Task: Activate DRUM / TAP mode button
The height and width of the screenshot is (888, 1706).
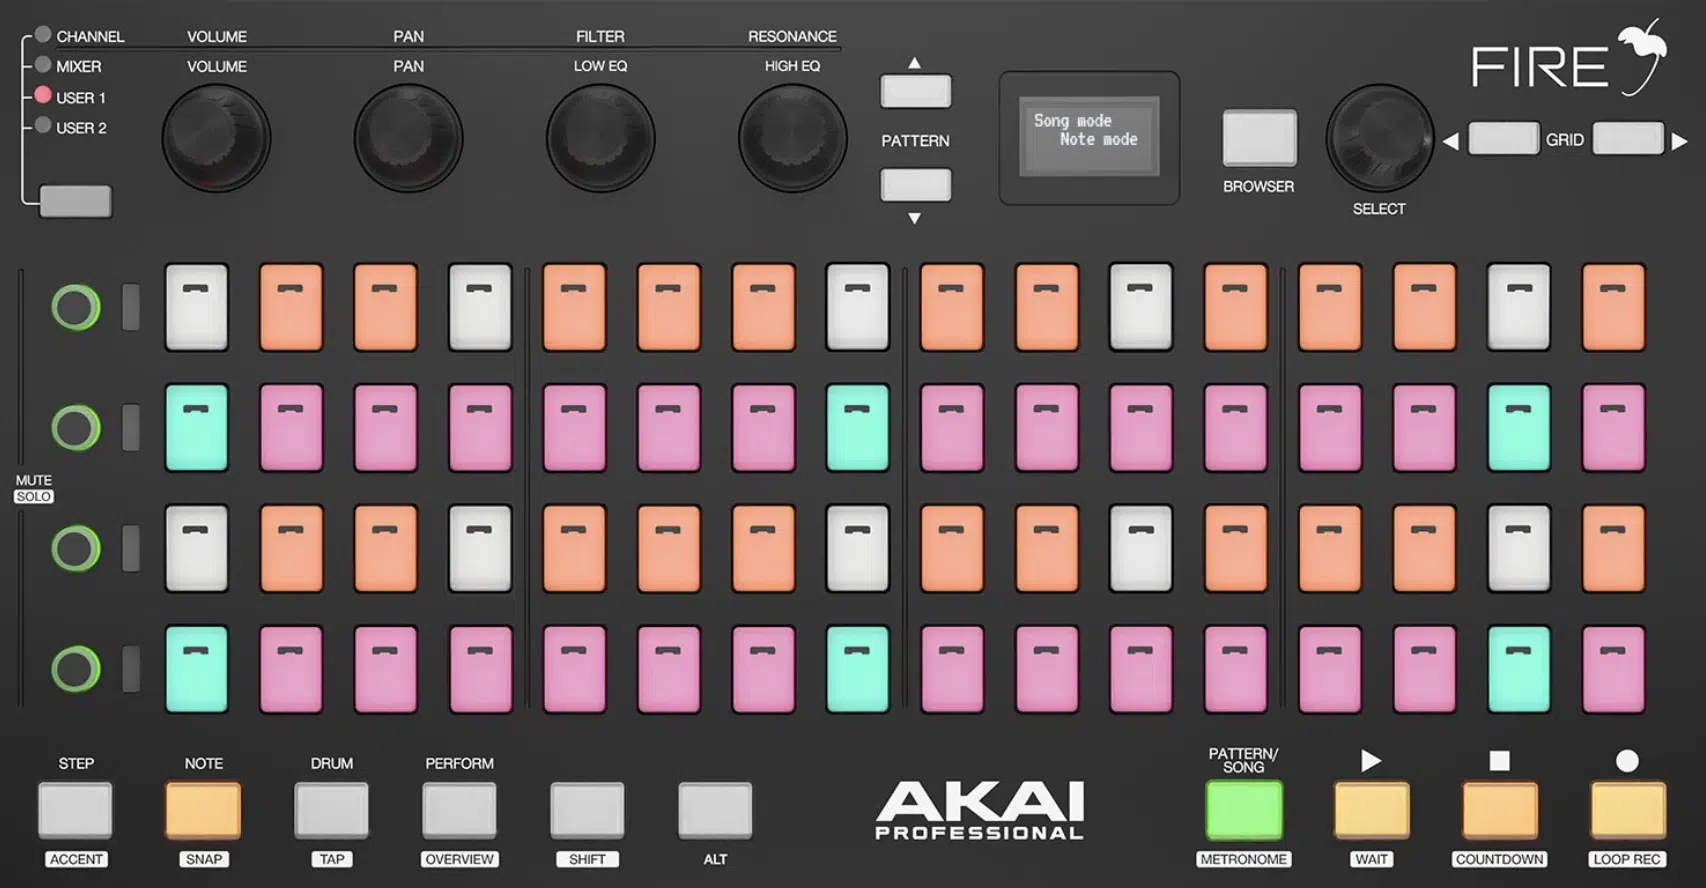Action: coord(331,810)
